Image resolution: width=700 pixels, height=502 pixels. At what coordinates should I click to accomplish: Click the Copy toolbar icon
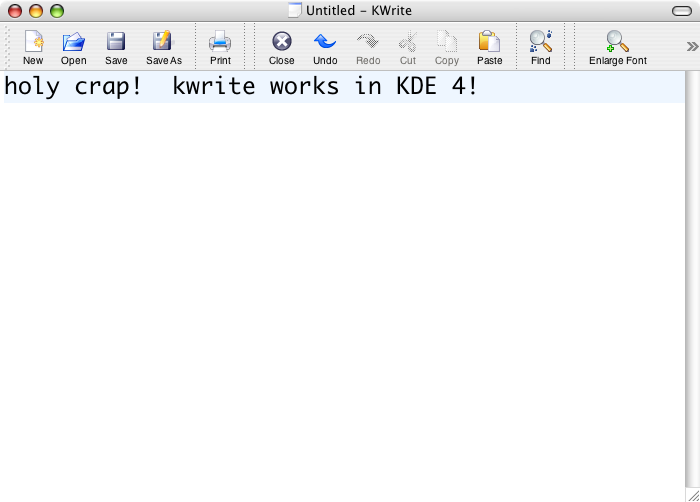tap(447, 47)
